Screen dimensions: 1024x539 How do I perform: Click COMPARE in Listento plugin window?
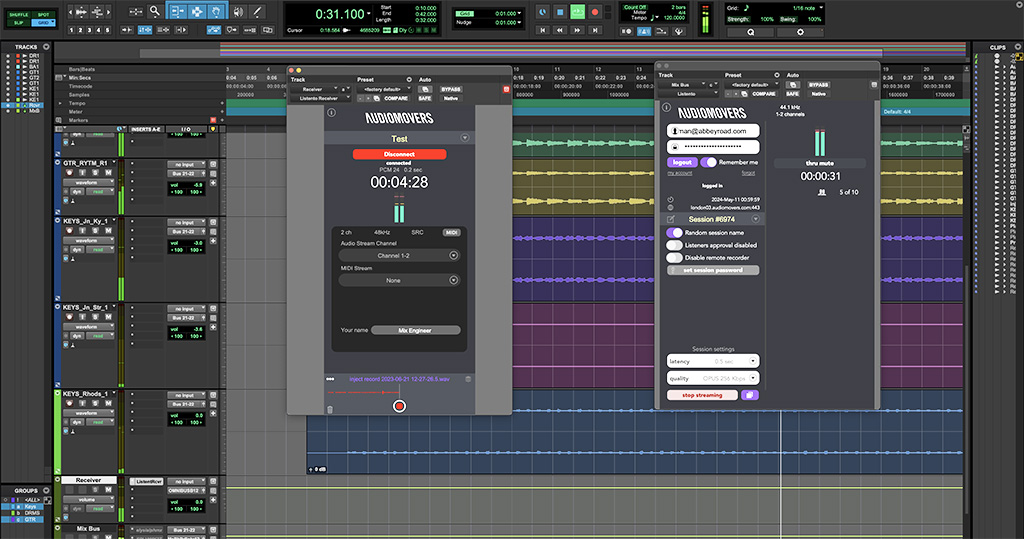tap(763, 94)
